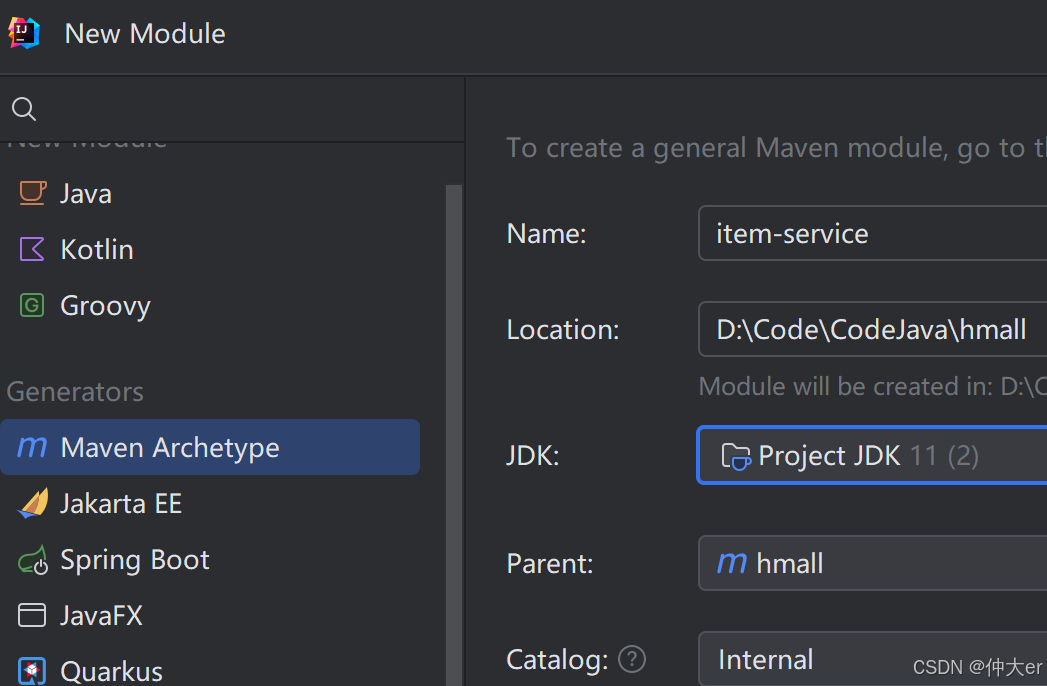The height and width of the screenshot is (686, 1047).
Task: Focus the module type search field
Action: point(232,109)
